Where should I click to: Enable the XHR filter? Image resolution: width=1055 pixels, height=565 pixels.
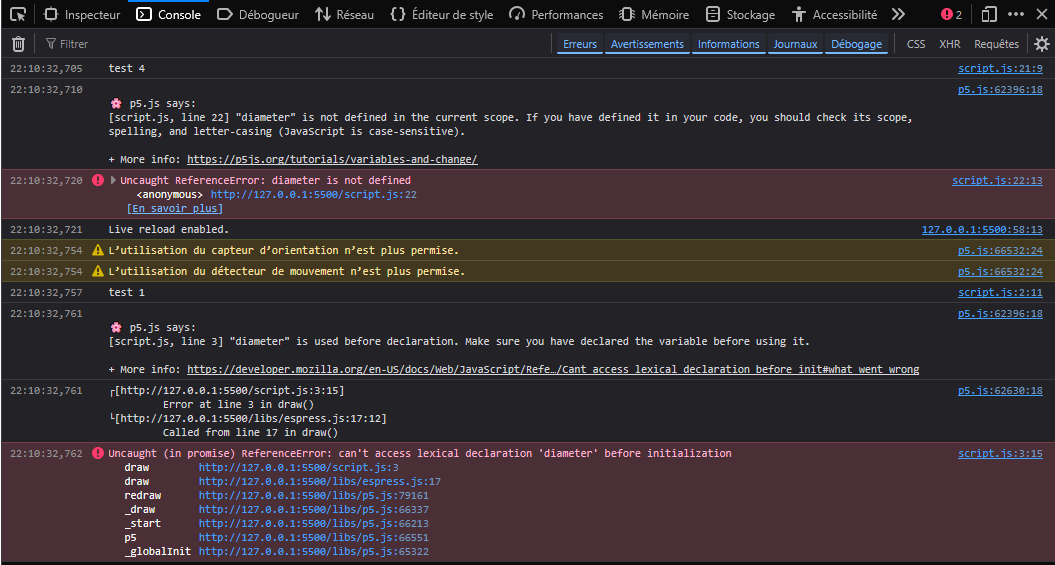click(x=949, y=44)
